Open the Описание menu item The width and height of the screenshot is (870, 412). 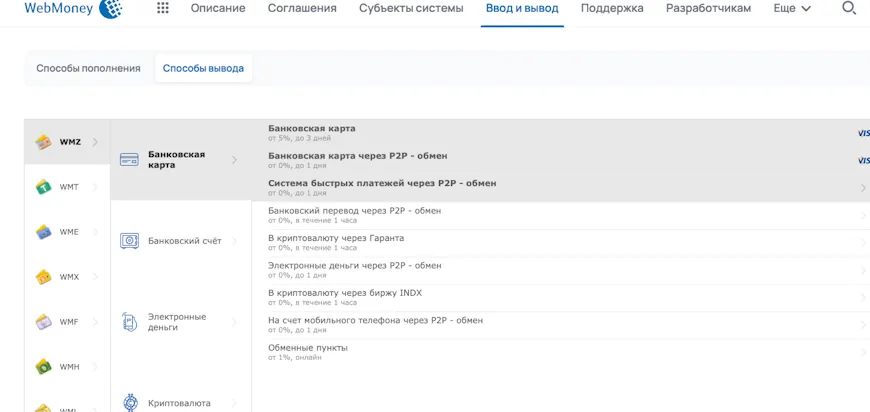(x=218, y=8)
